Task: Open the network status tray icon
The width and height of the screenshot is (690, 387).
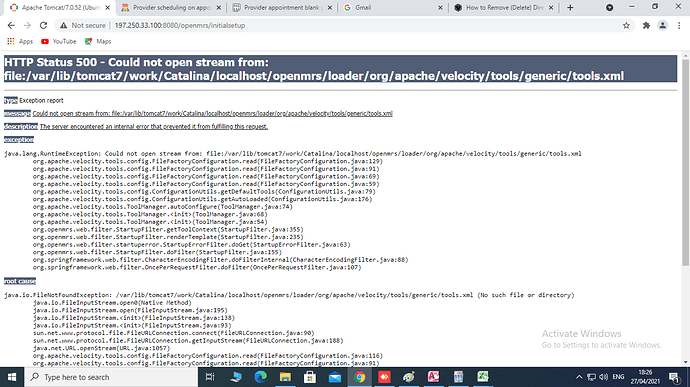Action: [x=591, y=377]
